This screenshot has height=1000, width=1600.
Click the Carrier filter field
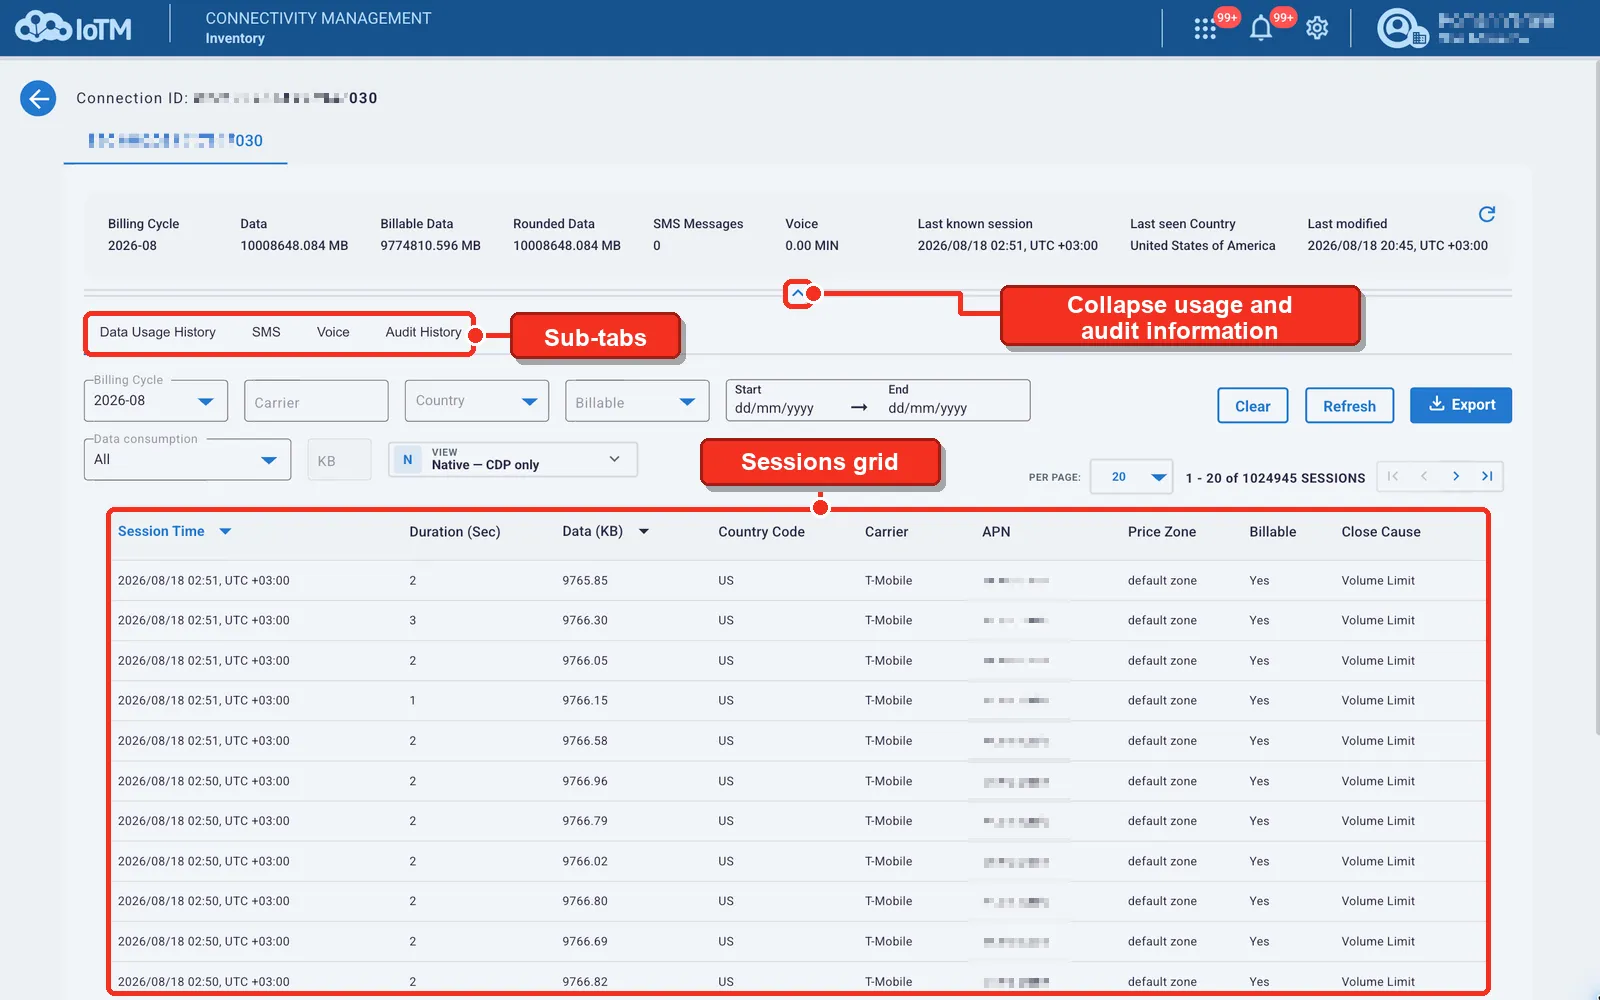click(316, 401)
